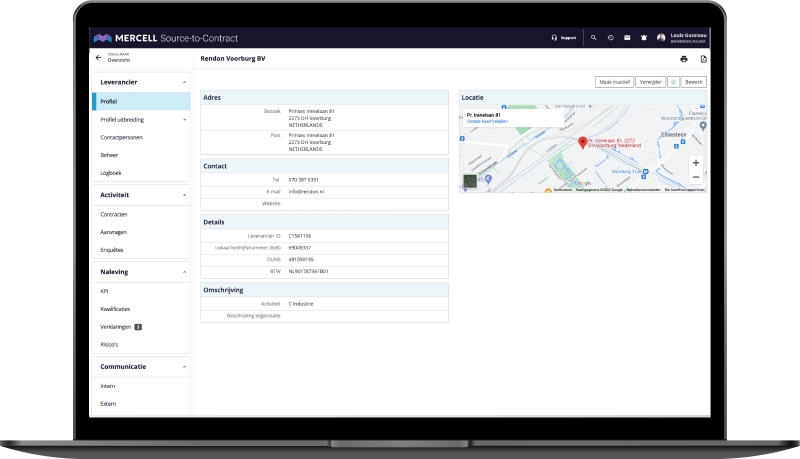800x459 pixels.
Task: Open Kwalificaties under Naleving
Action: [115, 309]
